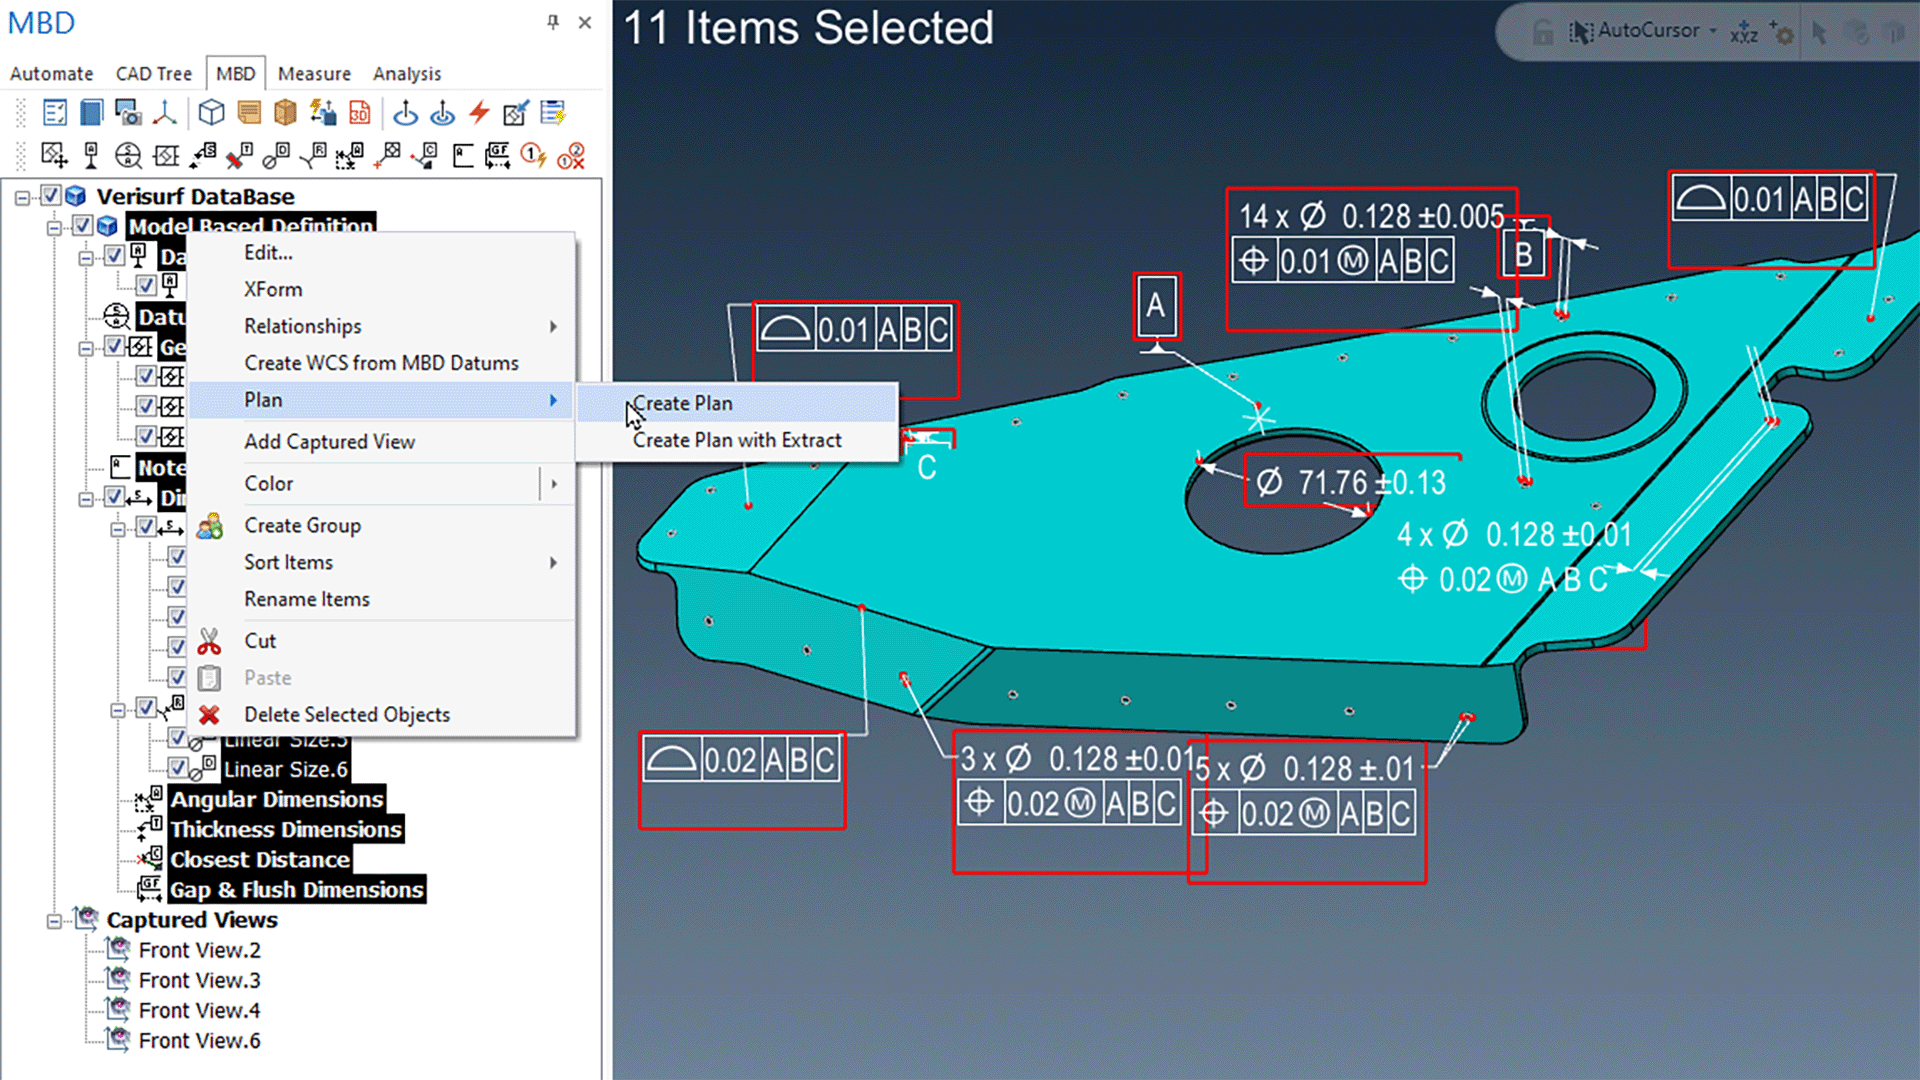Expand the Color submenu arrow
Image resolution: width=1920 pixels, height=1080 pixels.
[x=554, y=484]
